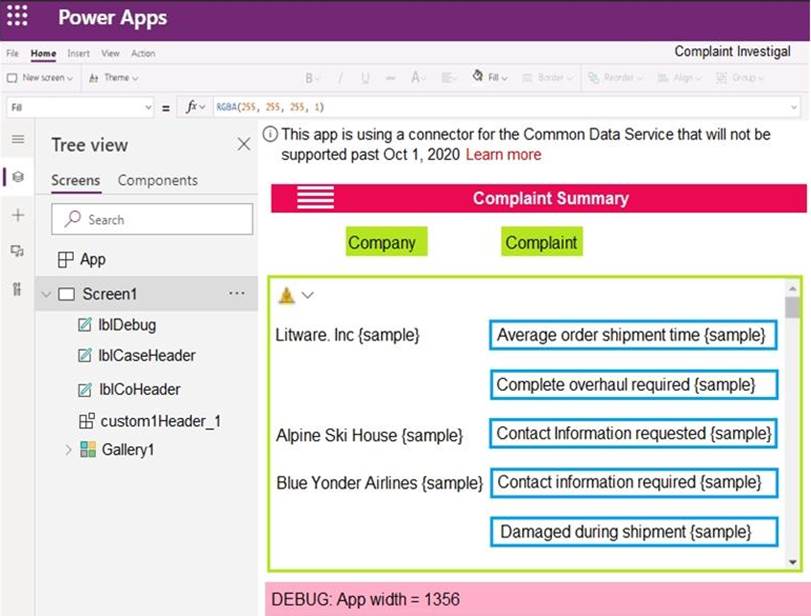
Task: Collapse the Screen1 tree node
Action: coord(46,294)
